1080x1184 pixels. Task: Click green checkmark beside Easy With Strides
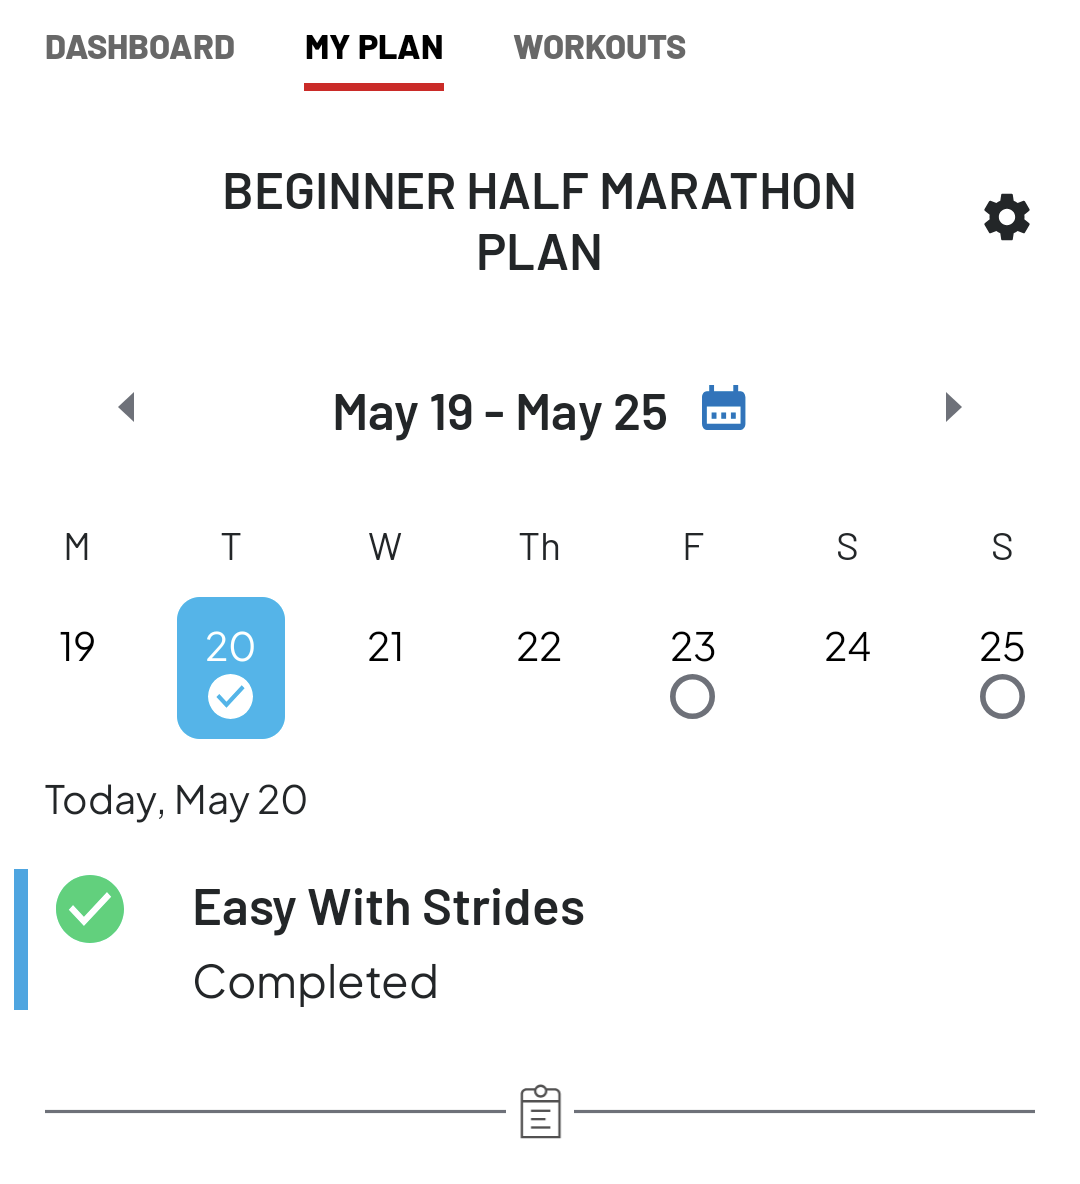point(90,909)
